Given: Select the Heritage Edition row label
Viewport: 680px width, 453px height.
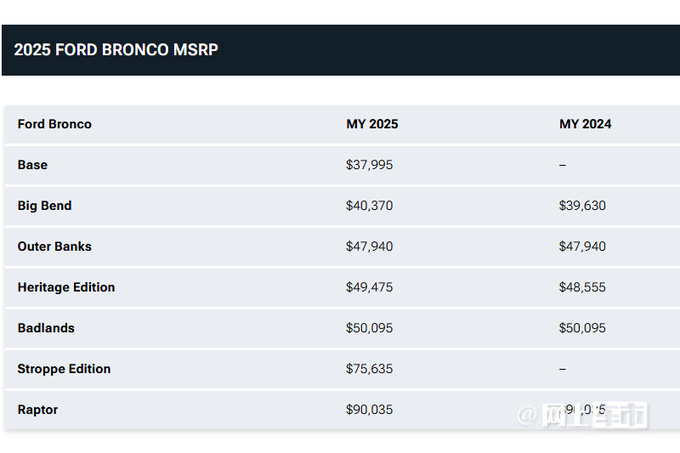Looking at the screenshot, I should (66, 287).
